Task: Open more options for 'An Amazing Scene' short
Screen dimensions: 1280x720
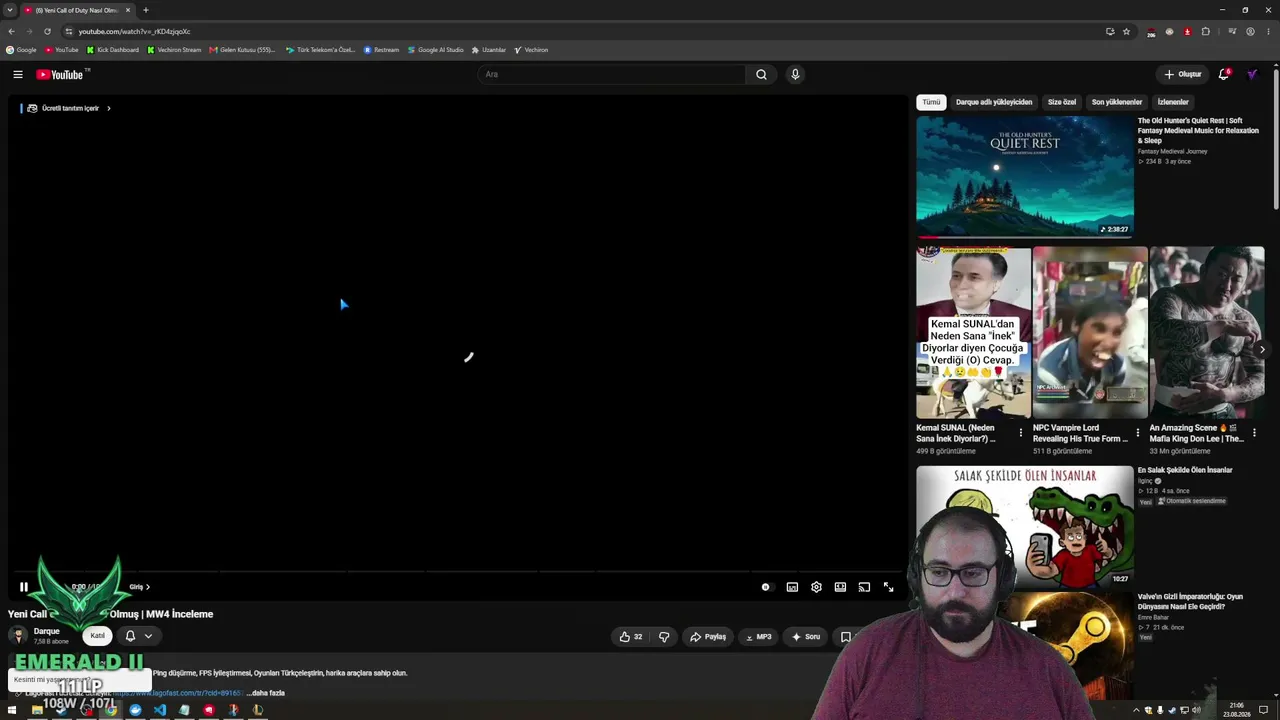Action: click(1254, 433)
